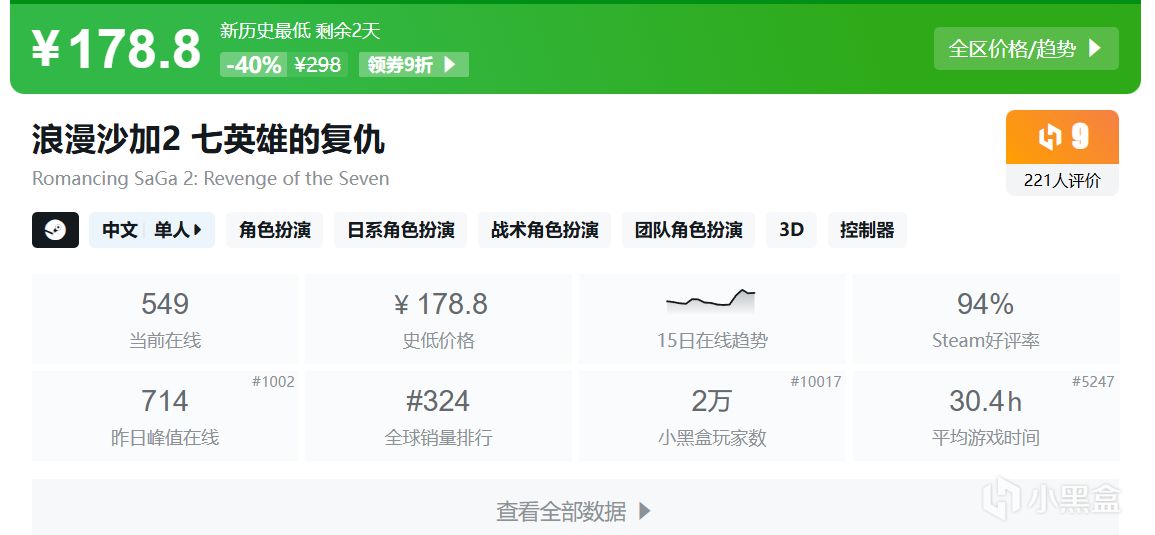The height and width of the screenshot is (535, 1155).
Task: Click the Steam platform icon tag
Action: pyautogui.click(x=55, y=230)
